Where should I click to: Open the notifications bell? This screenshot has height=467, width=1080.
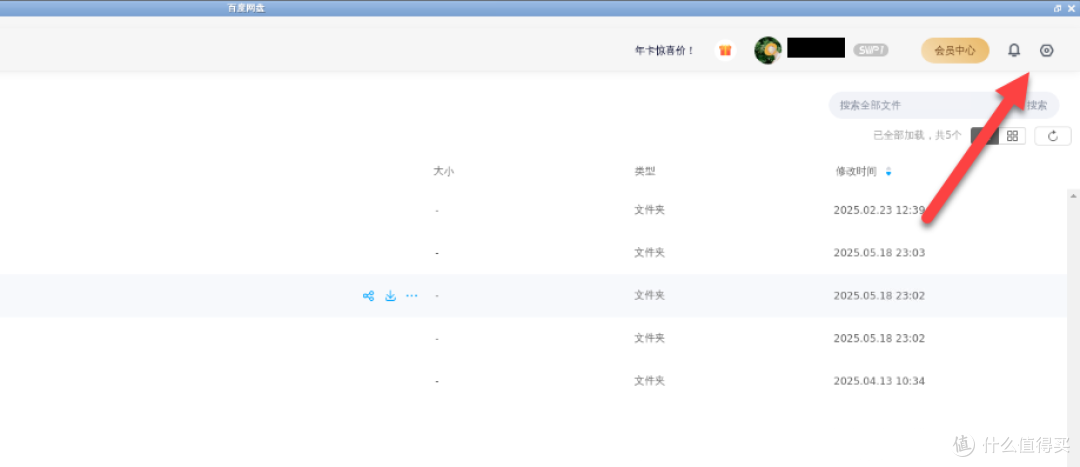pos(1014,50)
